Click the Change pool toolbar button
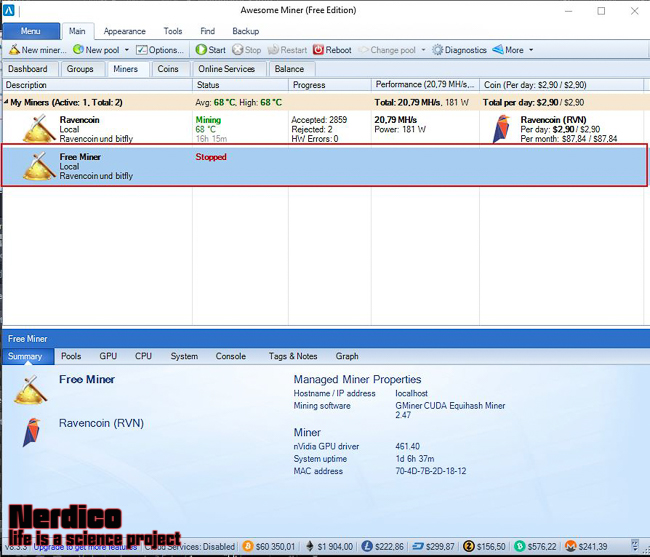Viewport: 650px width, 557px height. 387,50
